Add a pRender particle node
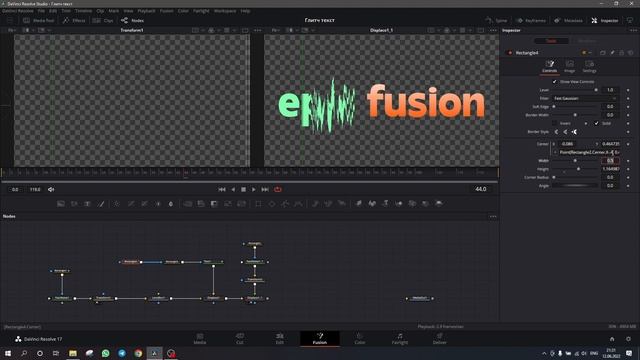 tap(342, 203)
